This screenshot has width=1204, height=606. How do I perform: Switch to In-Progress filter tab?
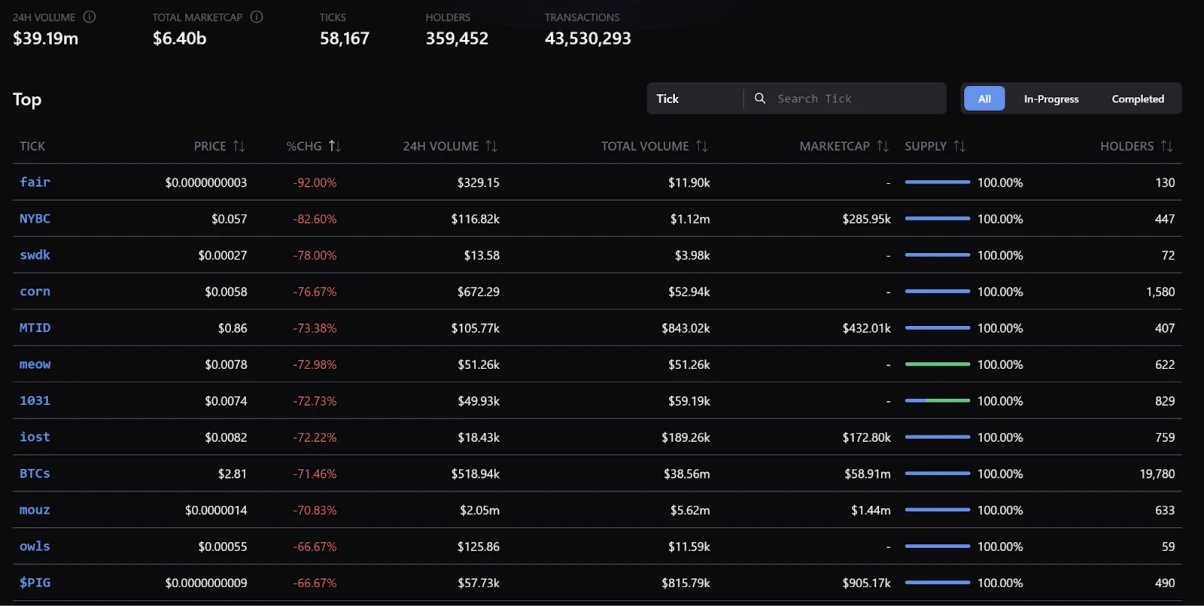1051,99
